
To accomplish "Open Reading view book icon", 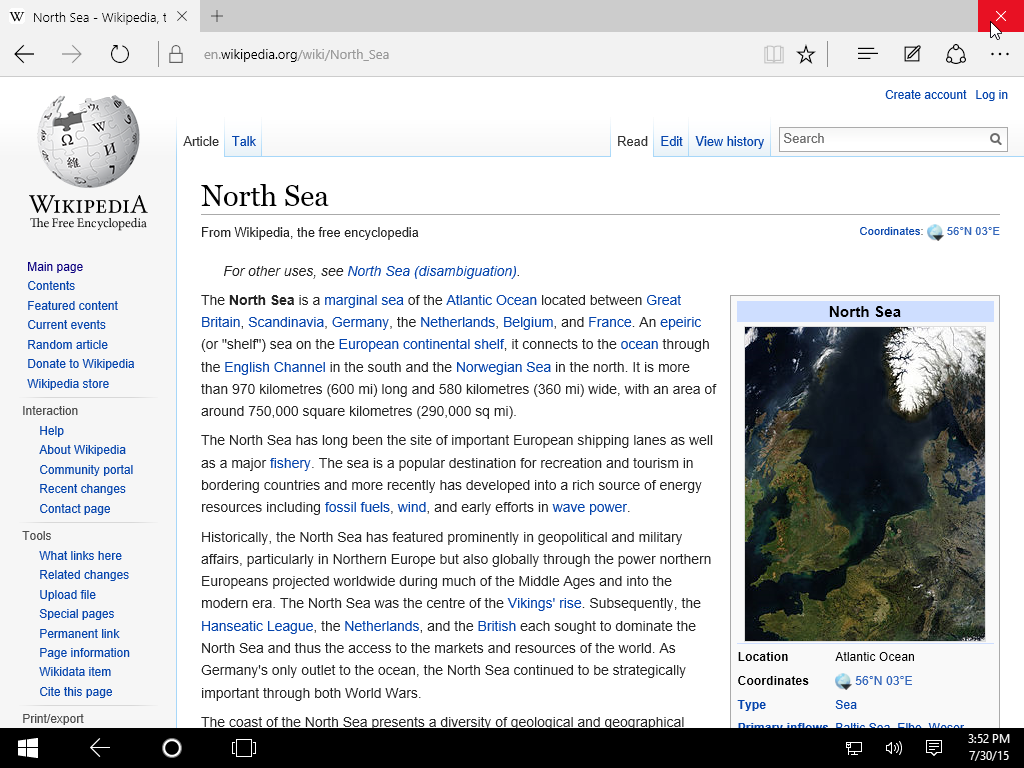I will [x=773, y=54].
